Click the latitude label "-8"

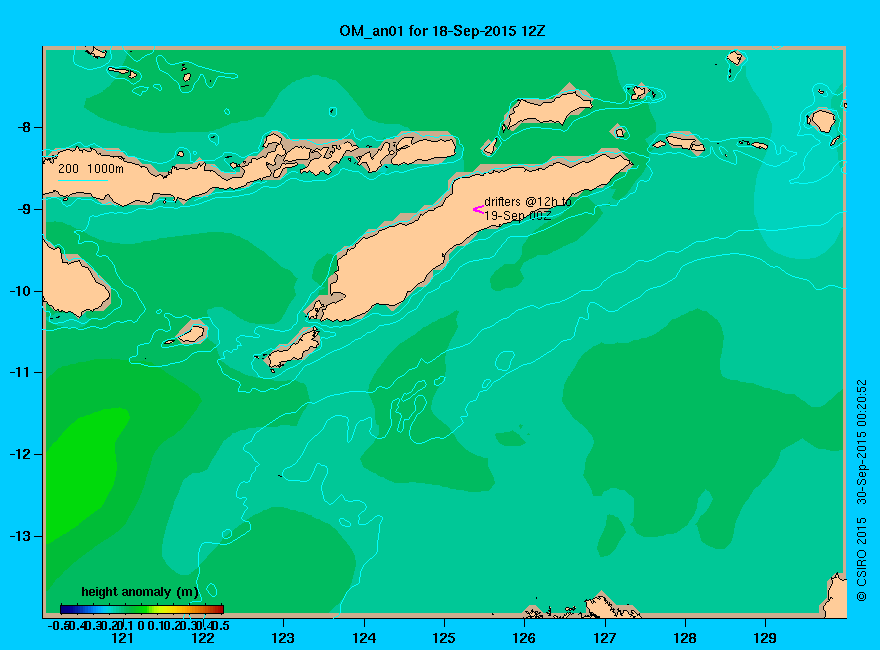[24, 127]
